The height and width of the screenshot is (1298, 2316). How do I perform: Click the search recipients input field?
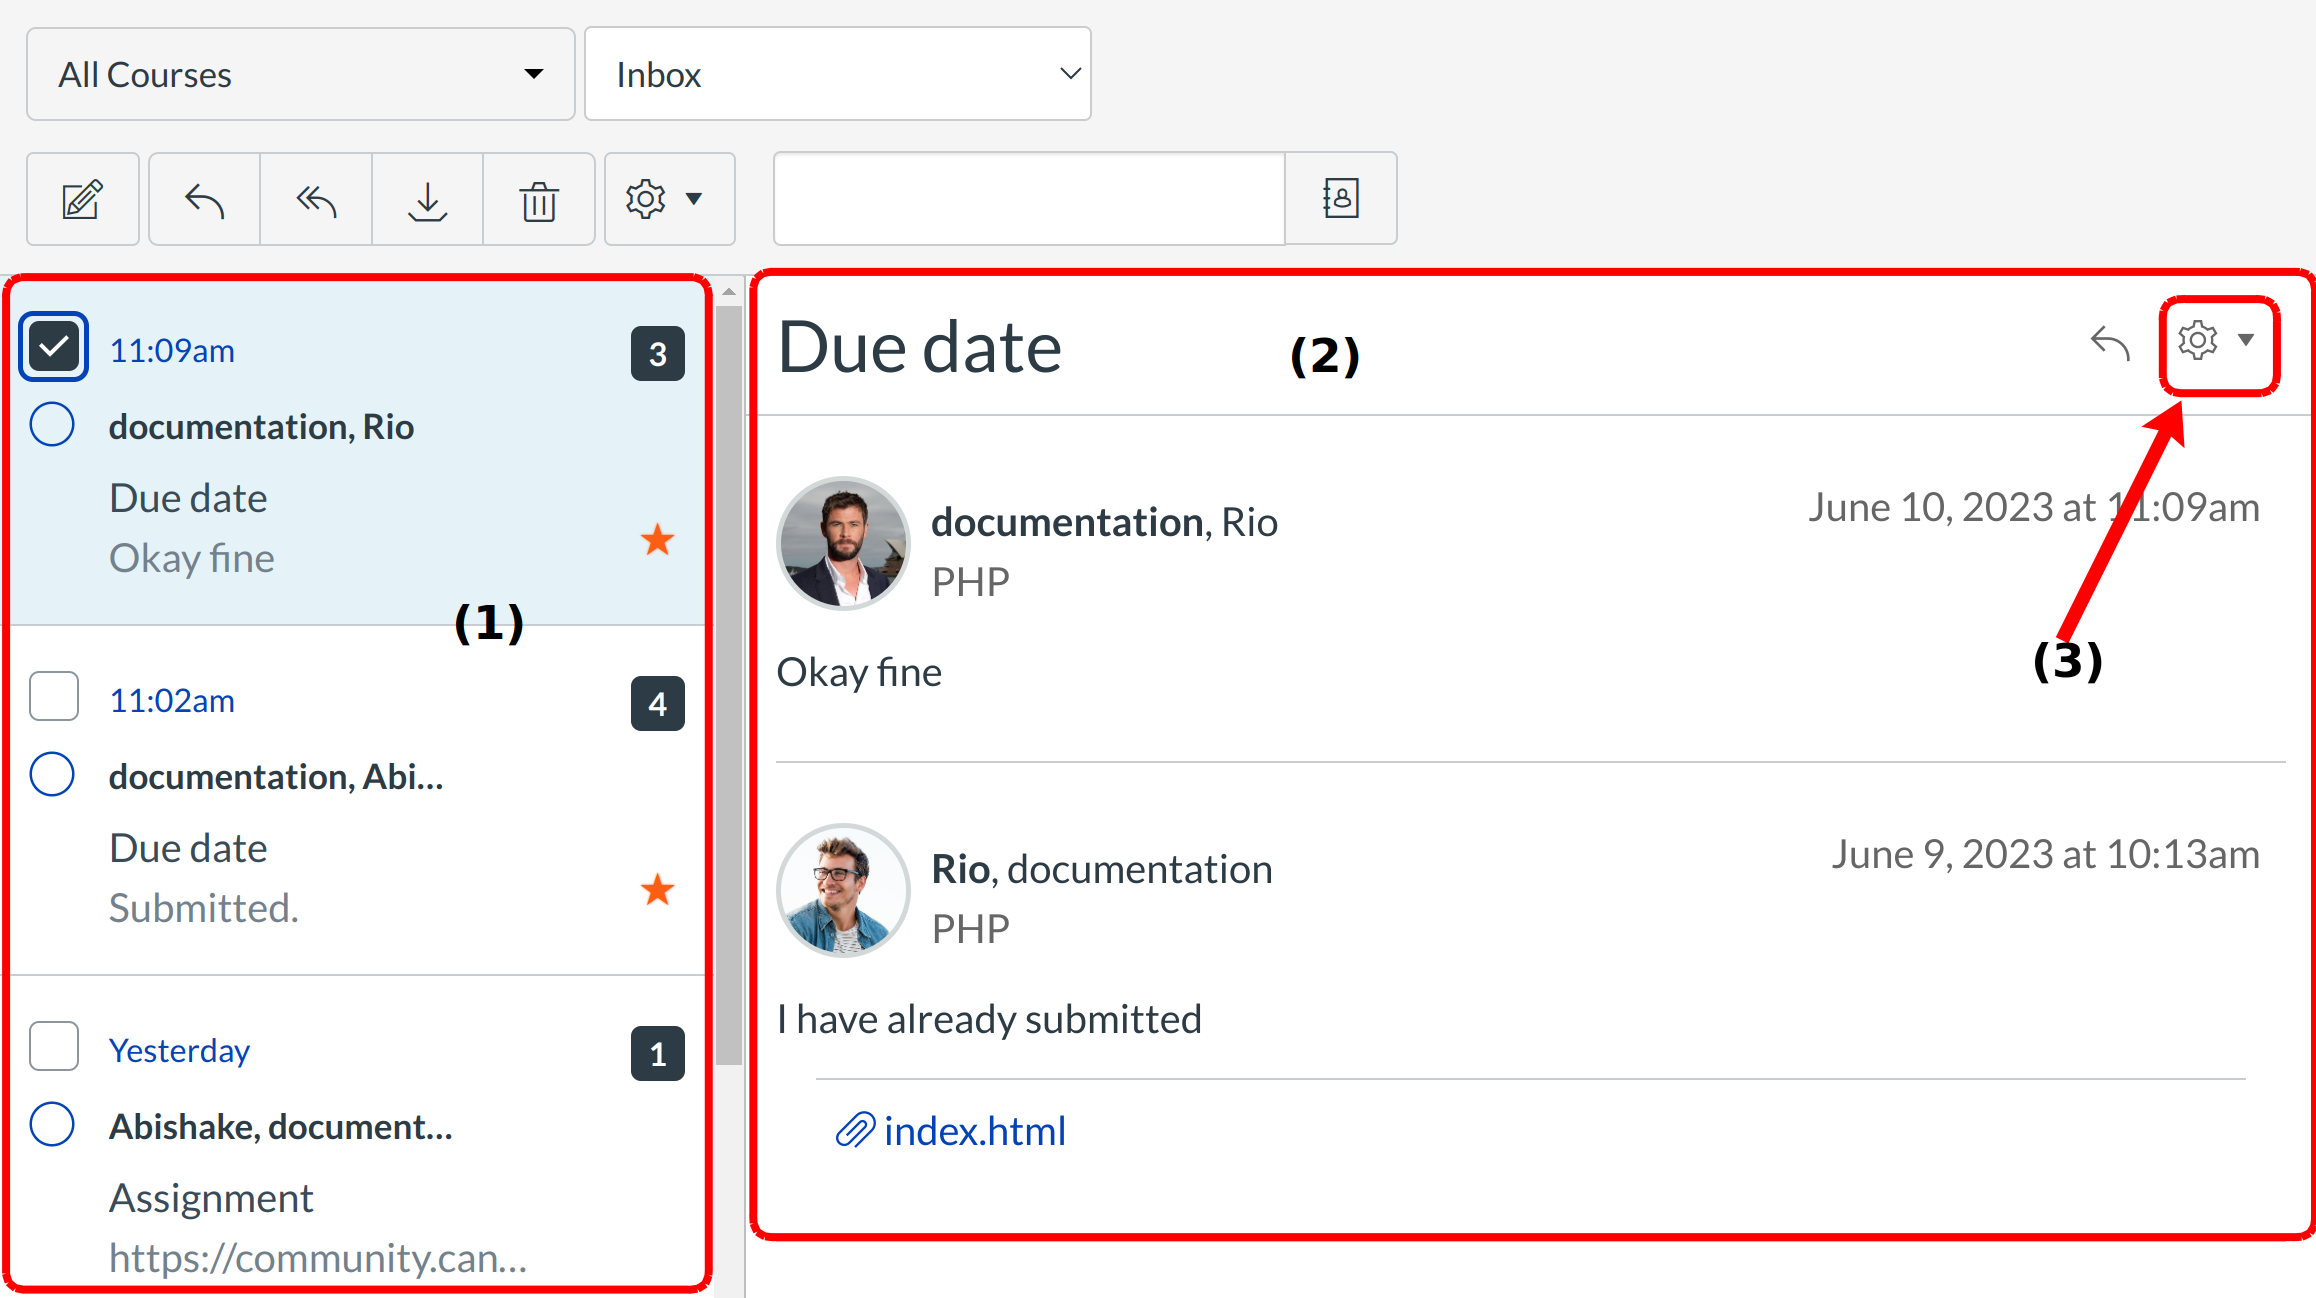pyautogui.click(x=1028, y=199)
